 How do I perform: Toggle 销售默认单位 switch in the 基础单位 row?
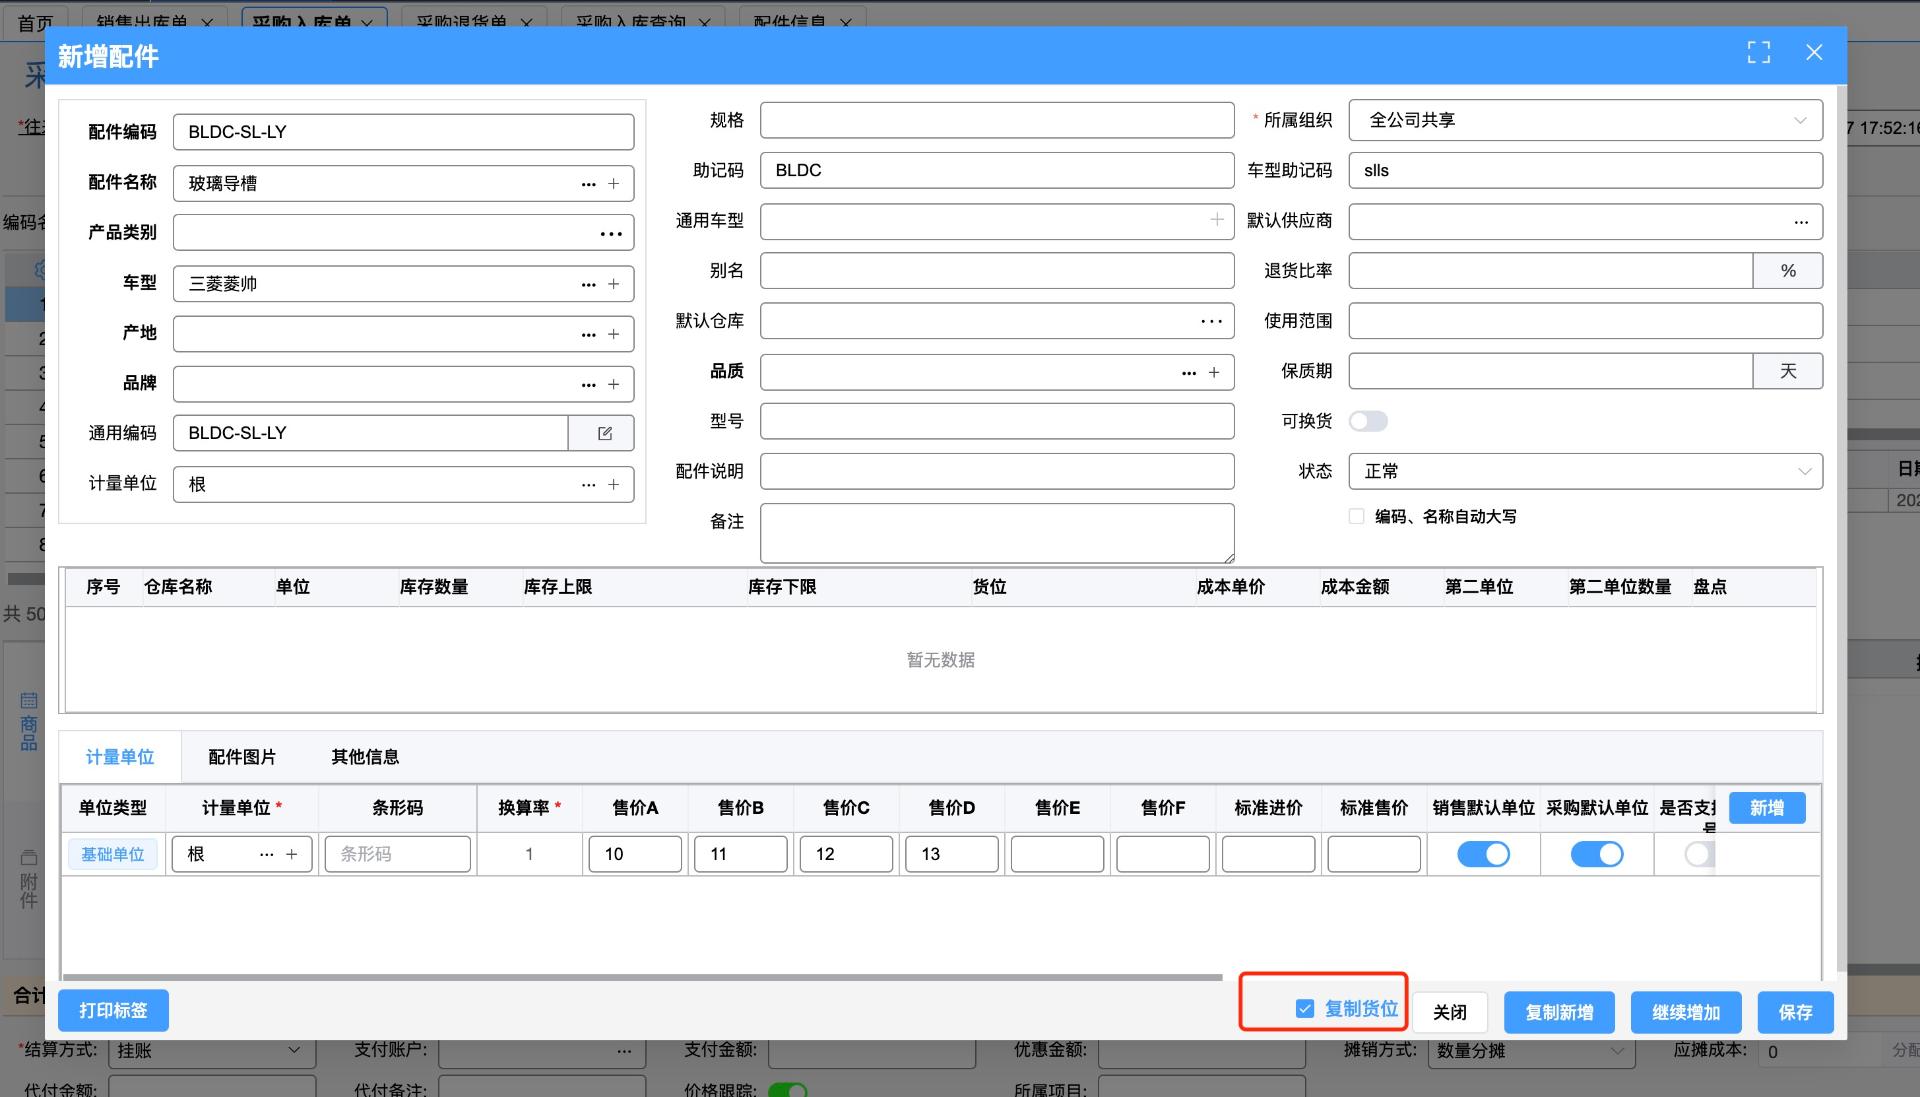pyautogui.click(x=1483, y=854)
